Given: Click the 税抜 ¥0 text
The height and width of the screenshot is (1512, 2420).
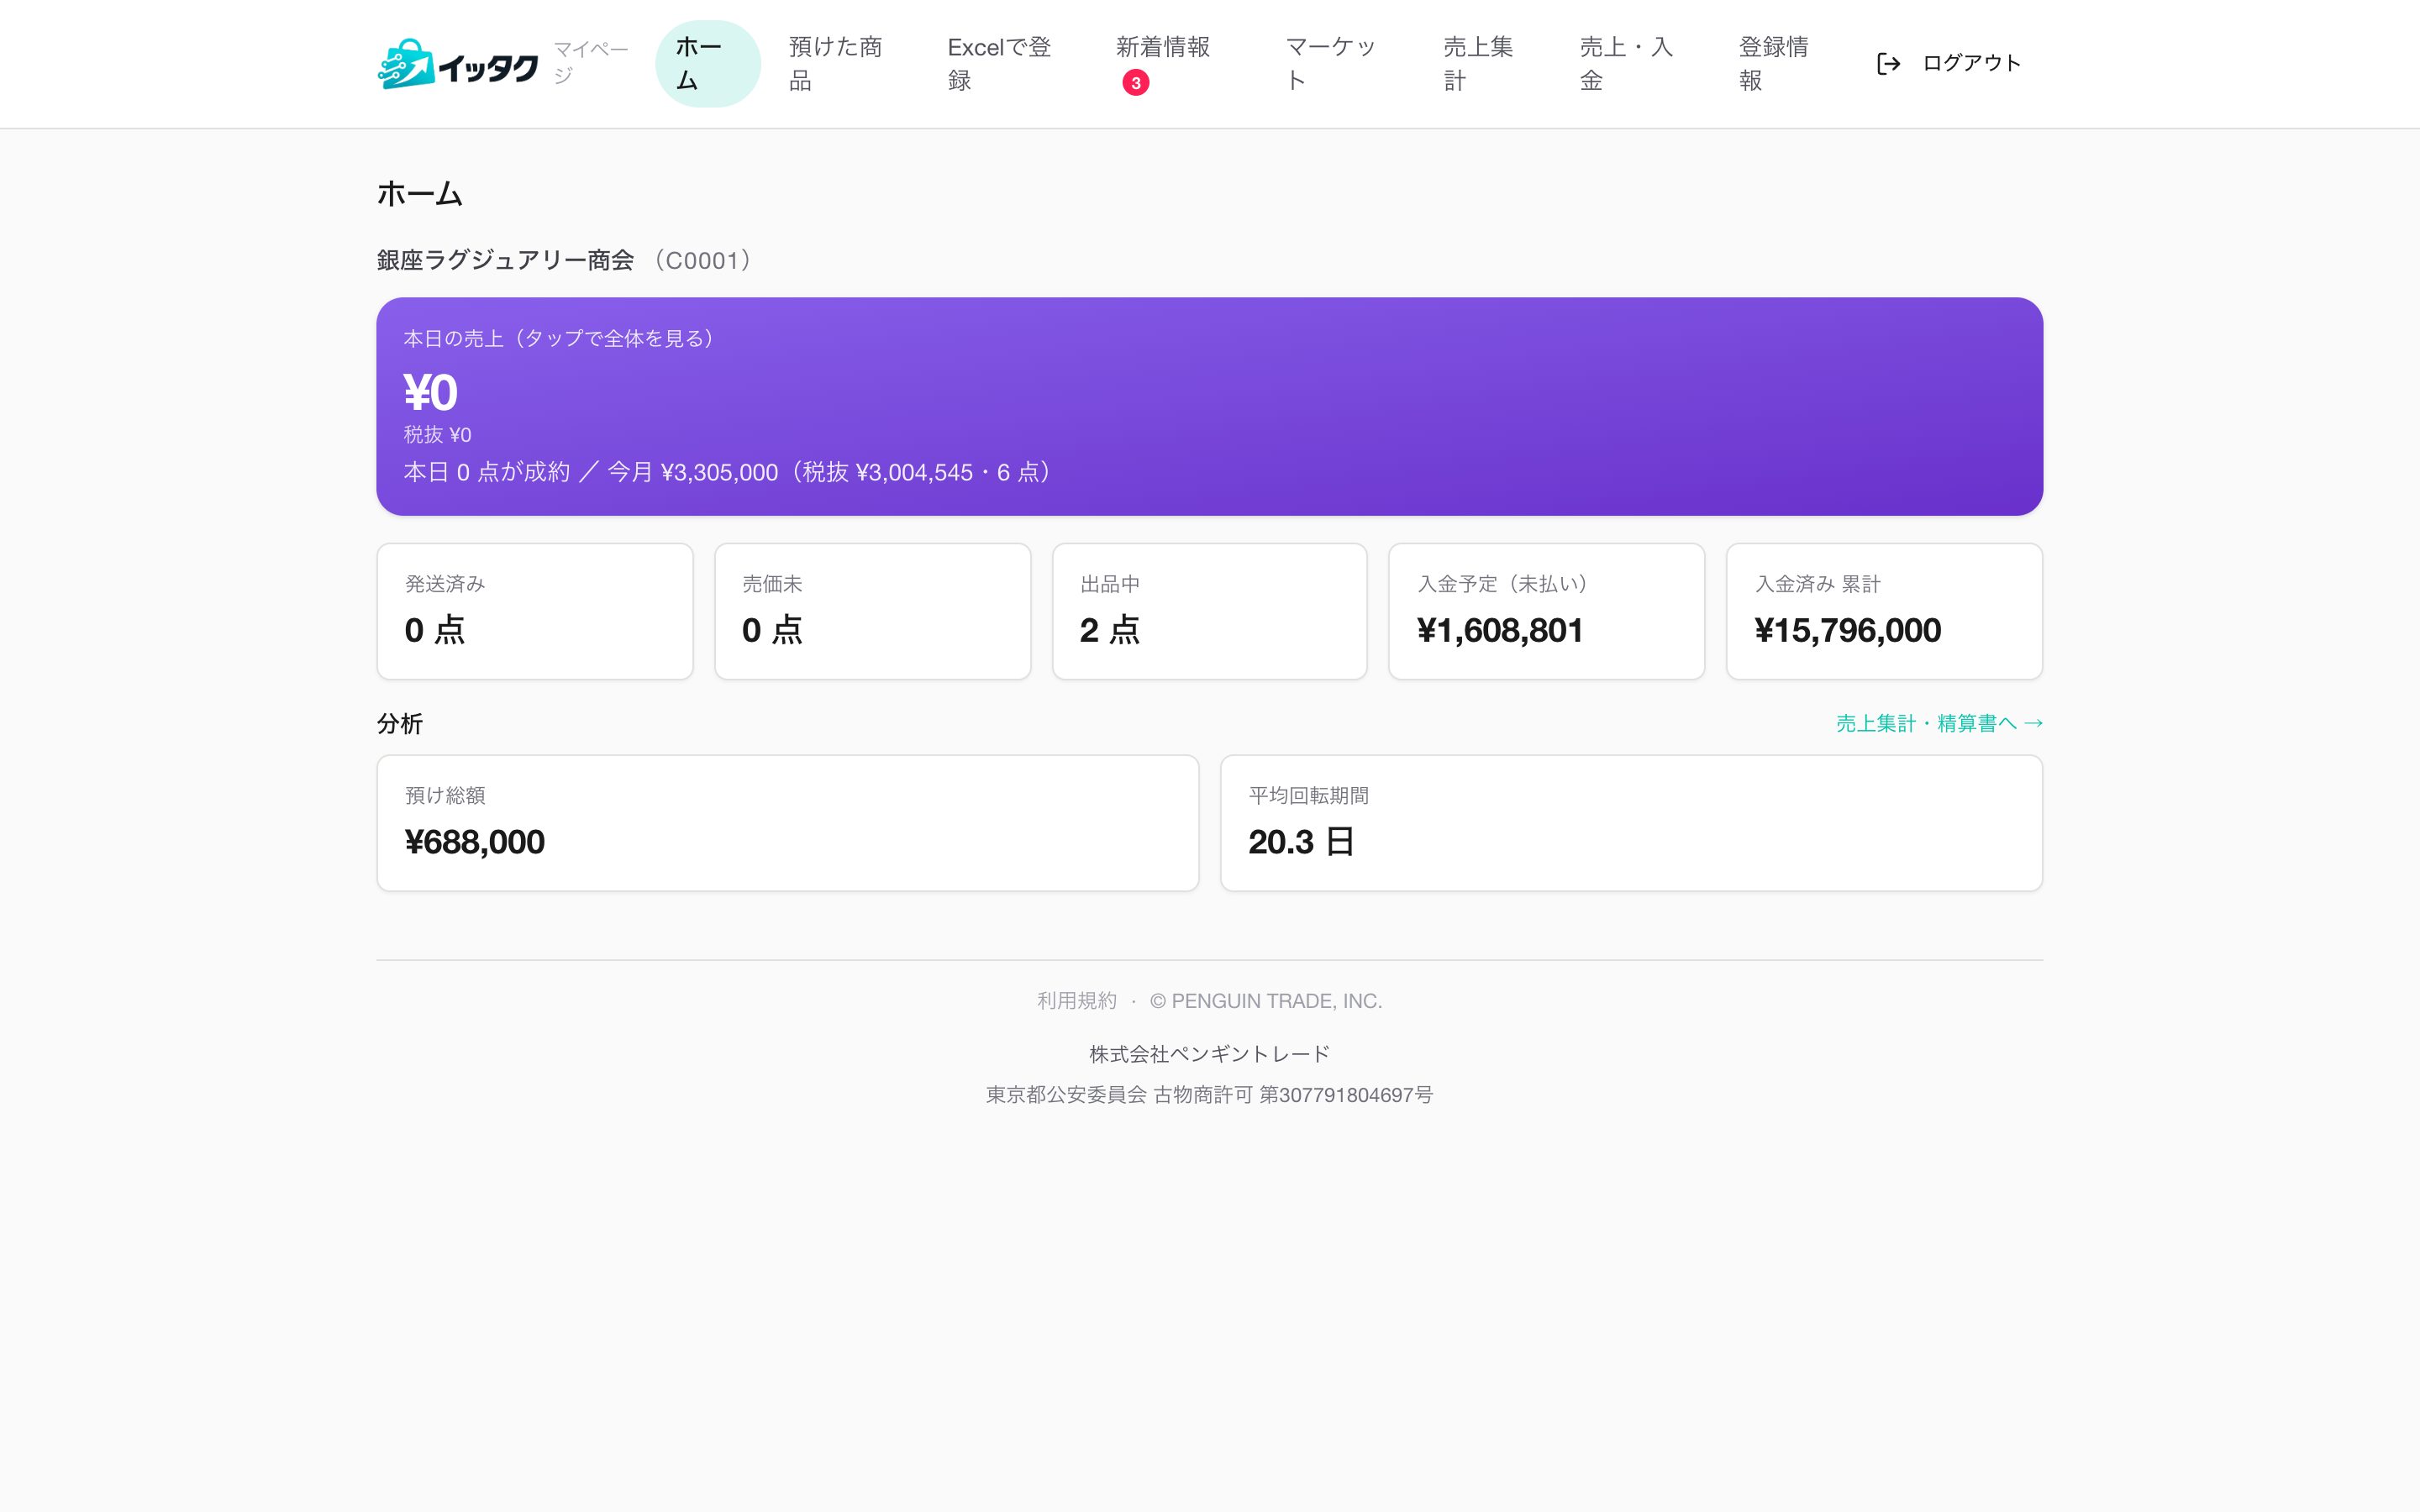Looking at the screenshot, I should coord(437,435).
